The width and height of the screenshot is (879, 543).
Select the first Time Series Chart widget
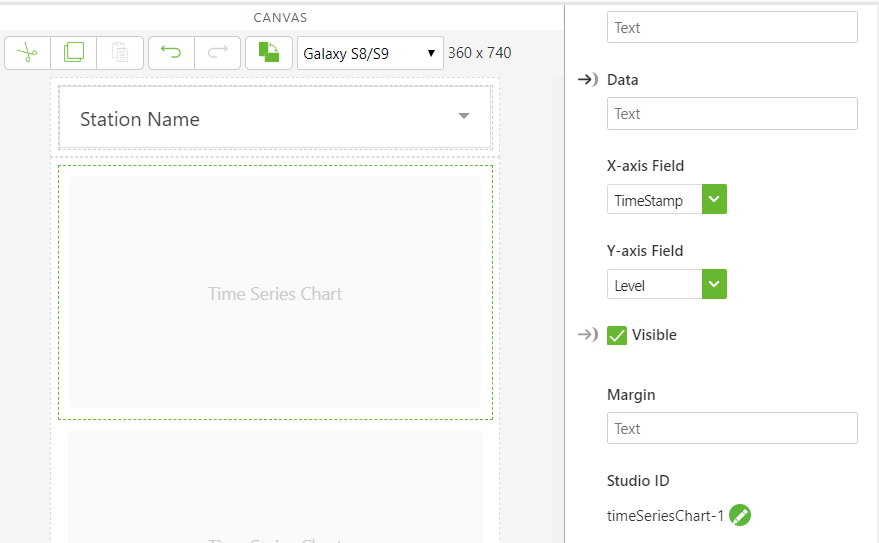tap(275, 293)
